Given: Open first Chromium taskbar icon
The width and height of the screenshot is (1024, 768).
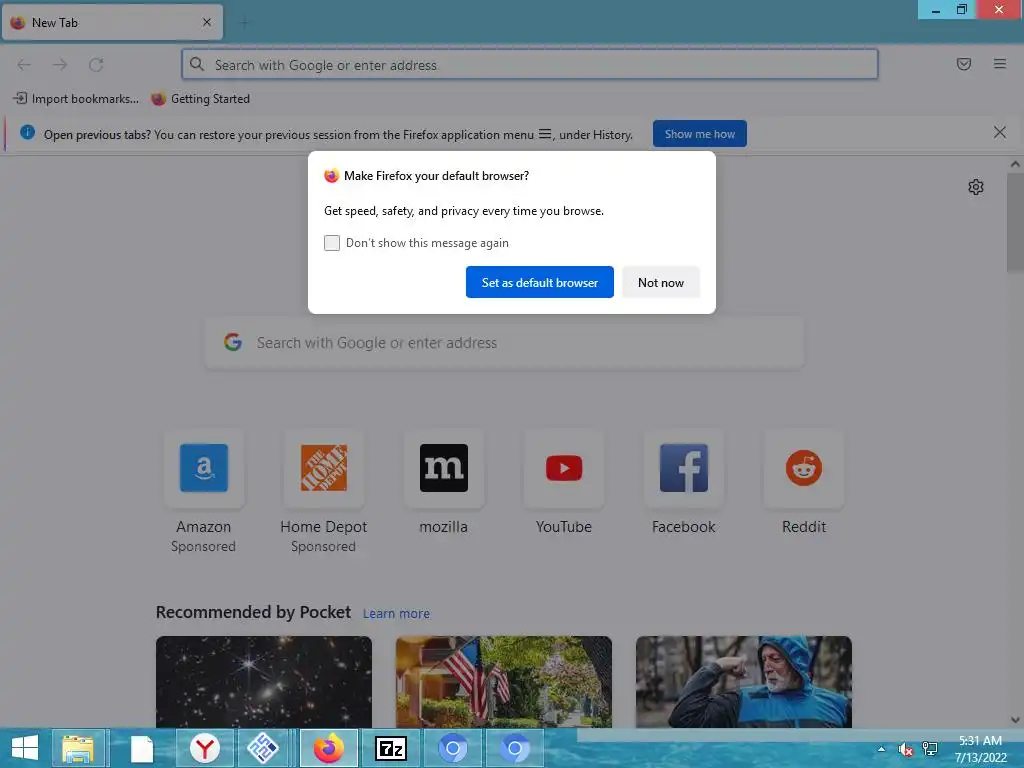Looking at the screenshot, I should 453,748.
